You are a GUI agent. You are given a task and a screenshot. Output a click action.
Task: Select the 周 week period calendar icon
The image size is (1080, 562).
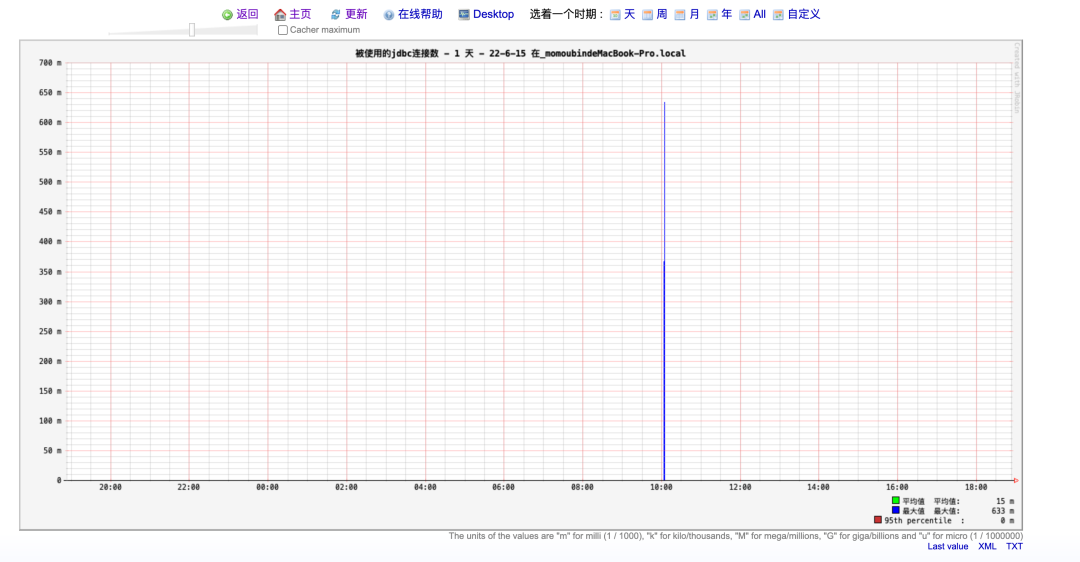[647, 14]
